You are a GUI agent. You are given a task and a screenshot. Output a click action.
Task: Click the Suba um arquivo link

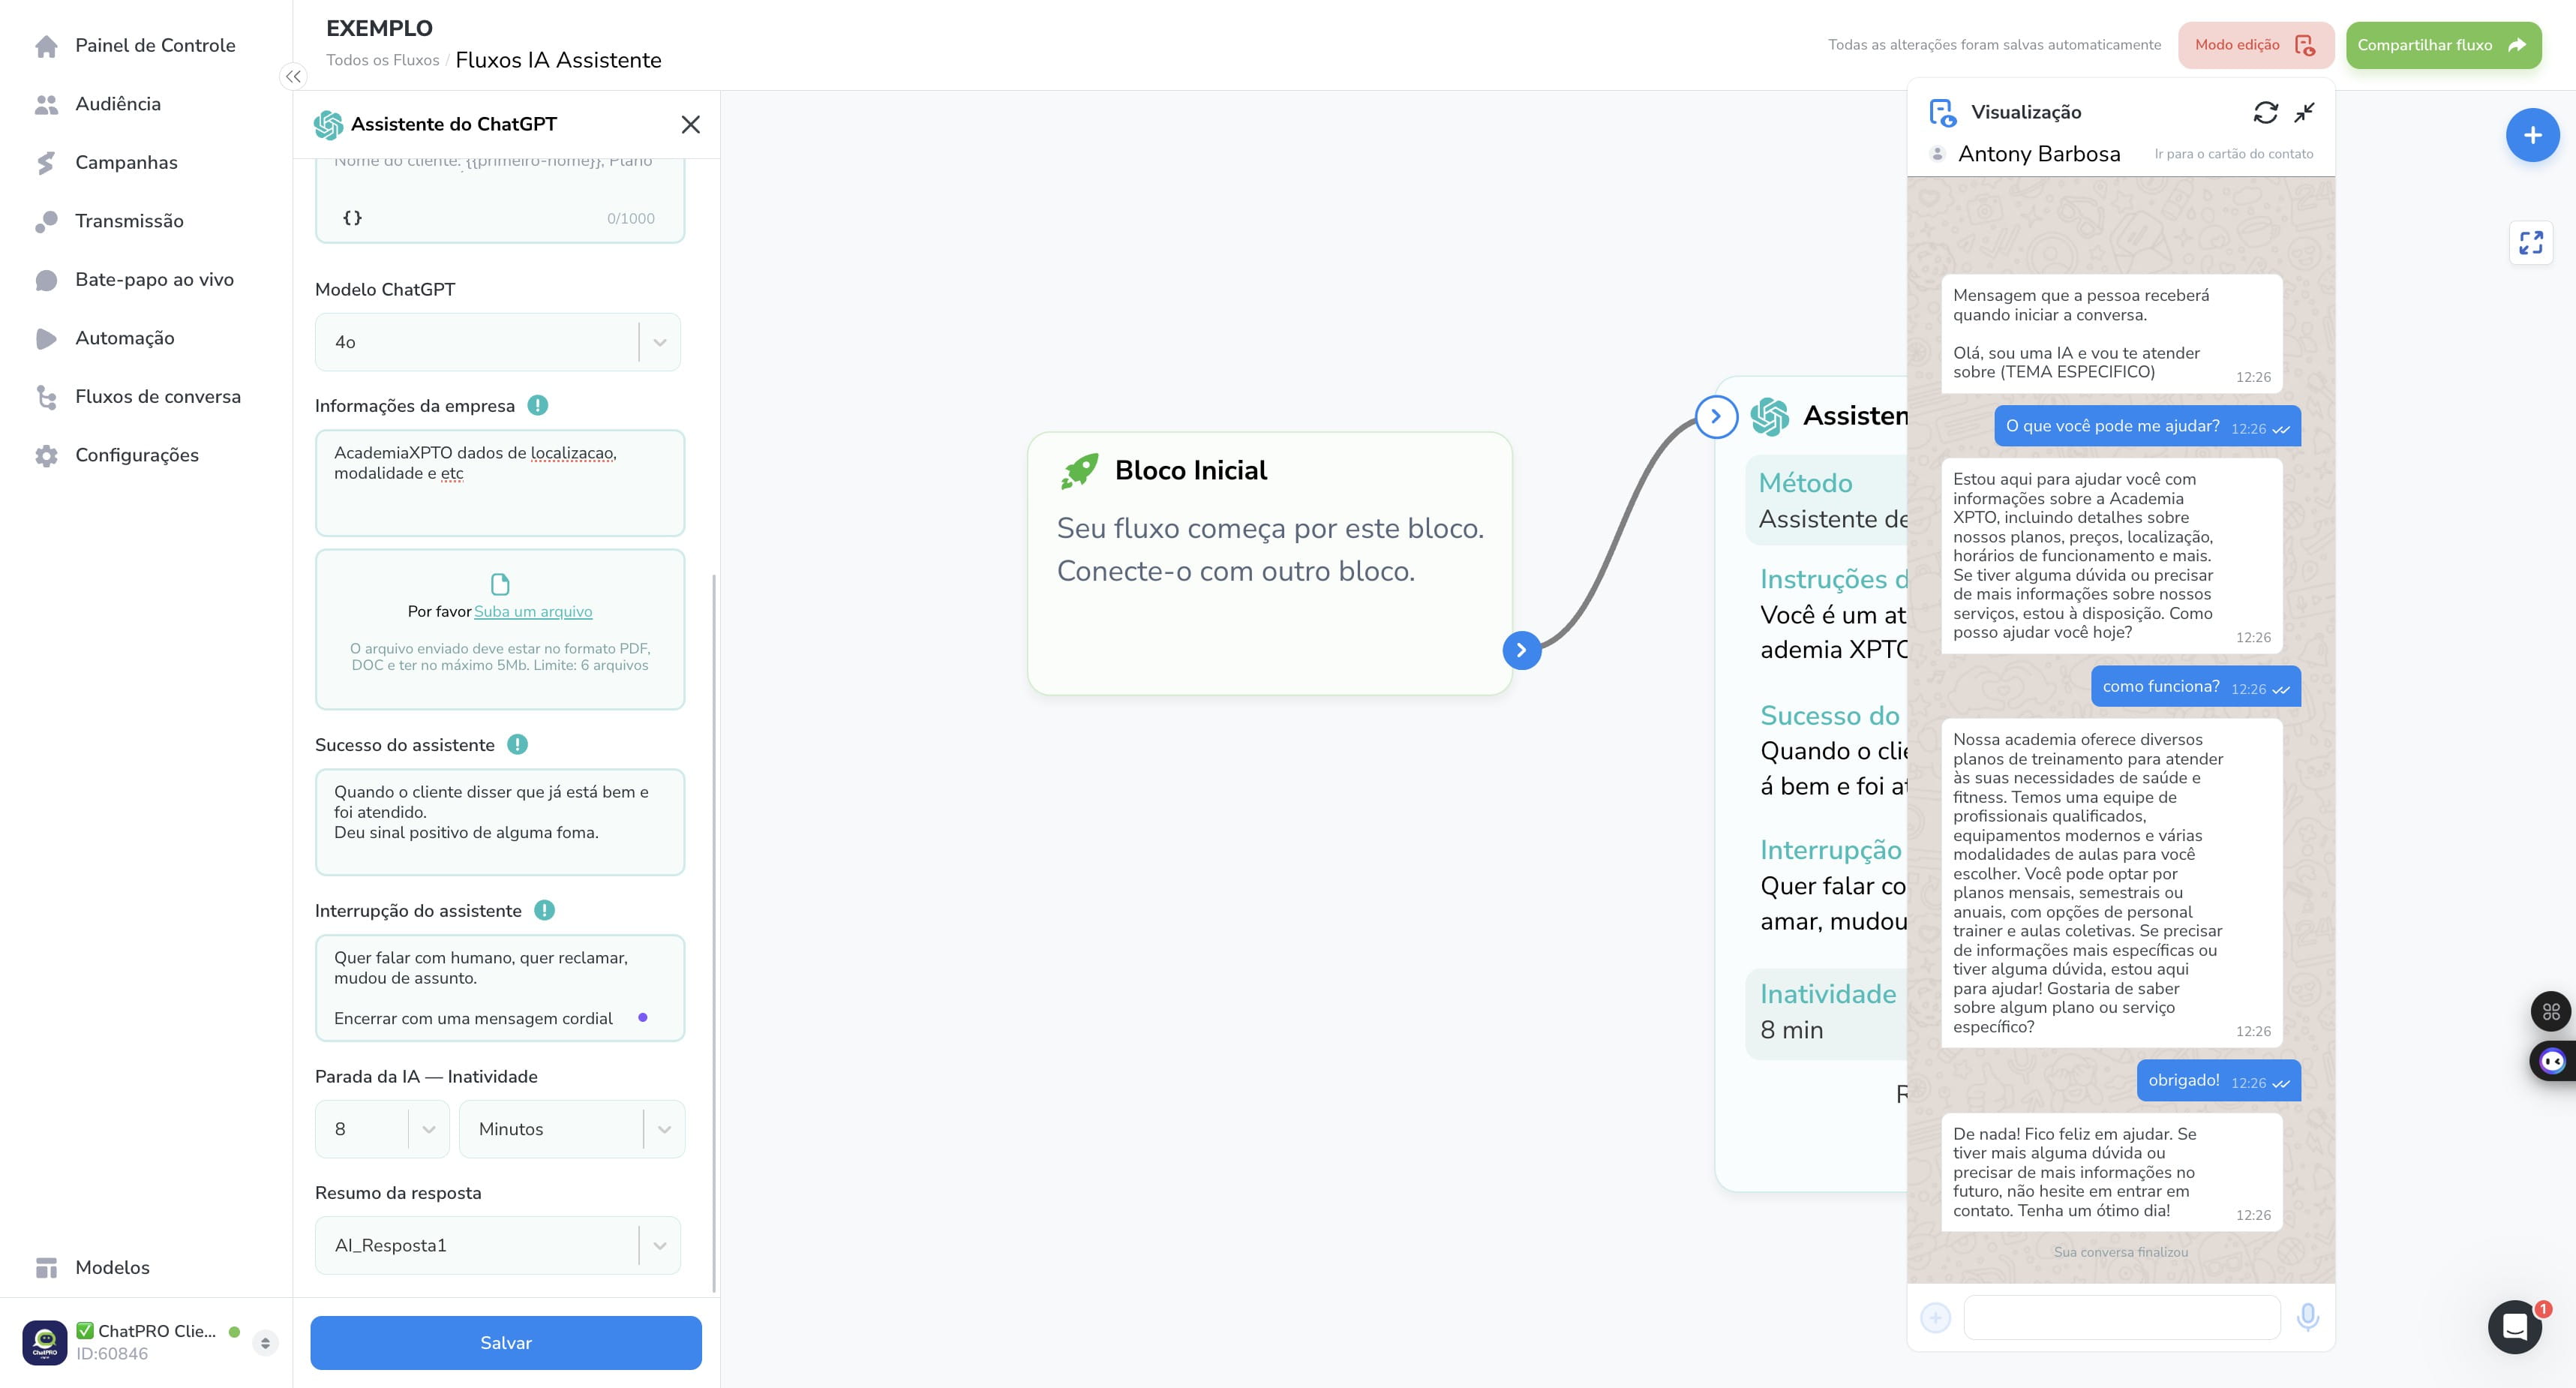point(533,611)
